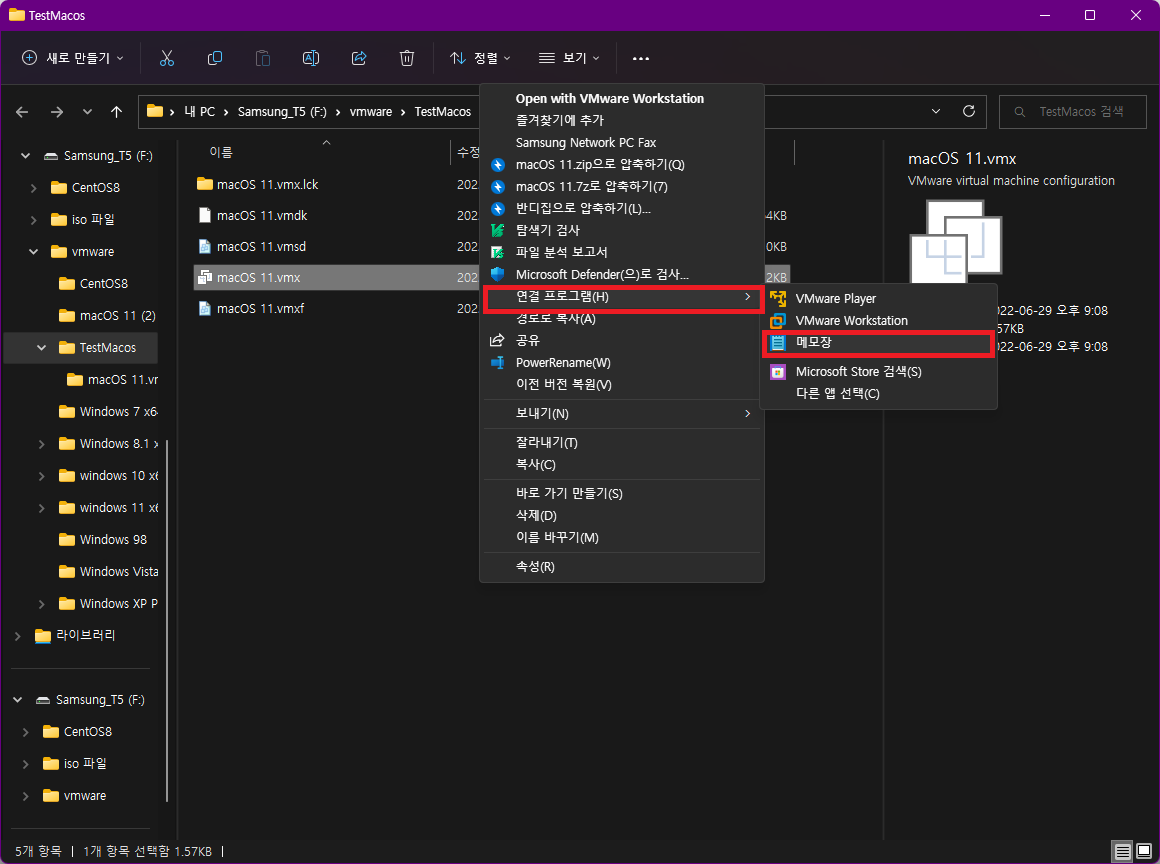Screen dimensions: 1160x864
Task: Expand the 라이브러리 tree node
Action: coord(18,635)
